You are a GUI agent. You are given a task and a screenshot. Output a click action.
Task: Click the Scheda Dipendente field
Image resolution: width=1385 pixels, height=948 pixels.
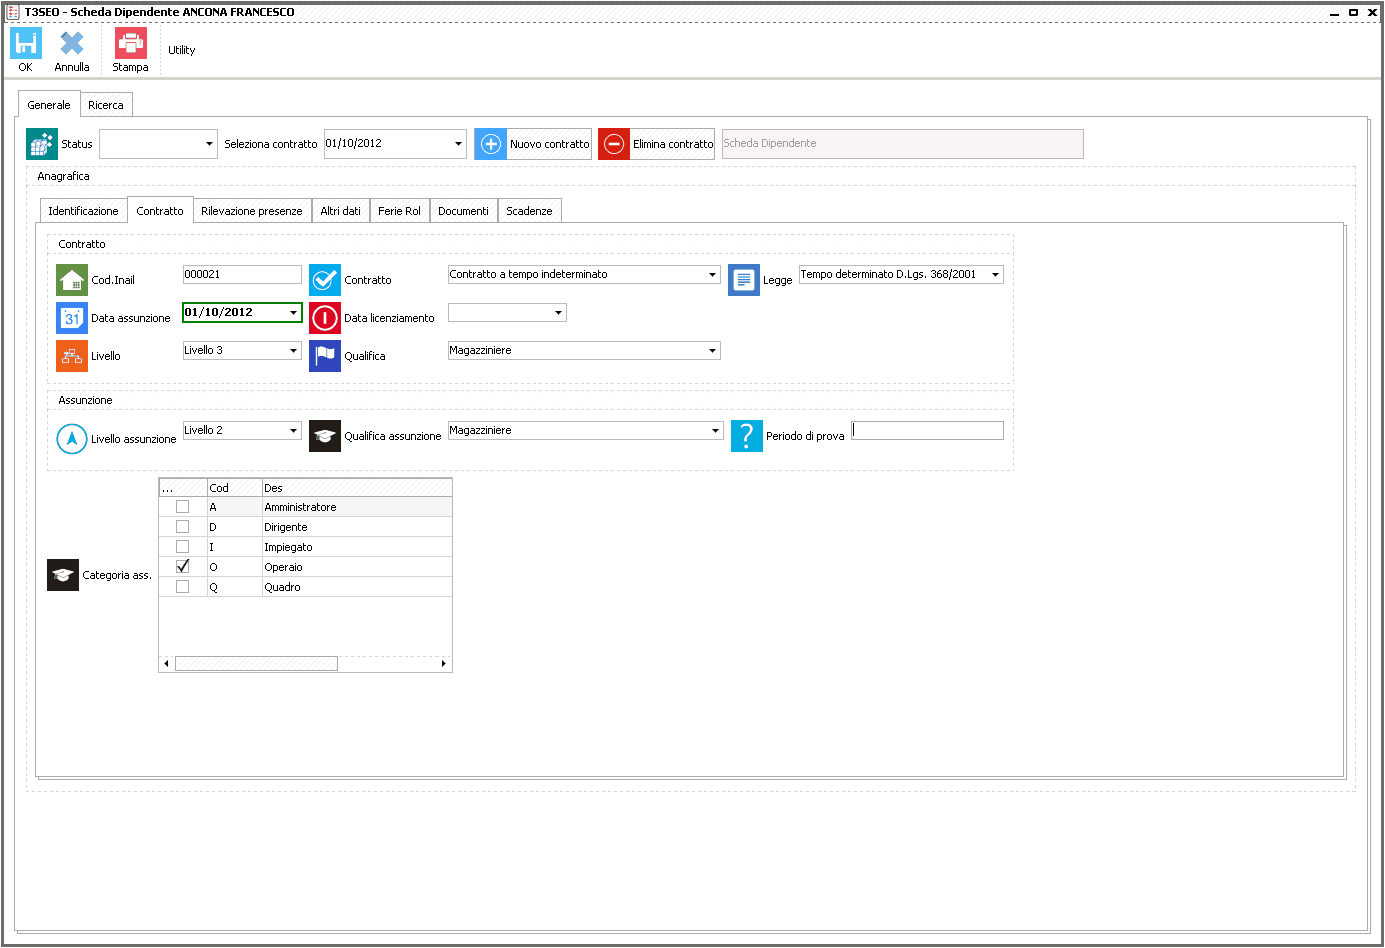pos(902,144)
